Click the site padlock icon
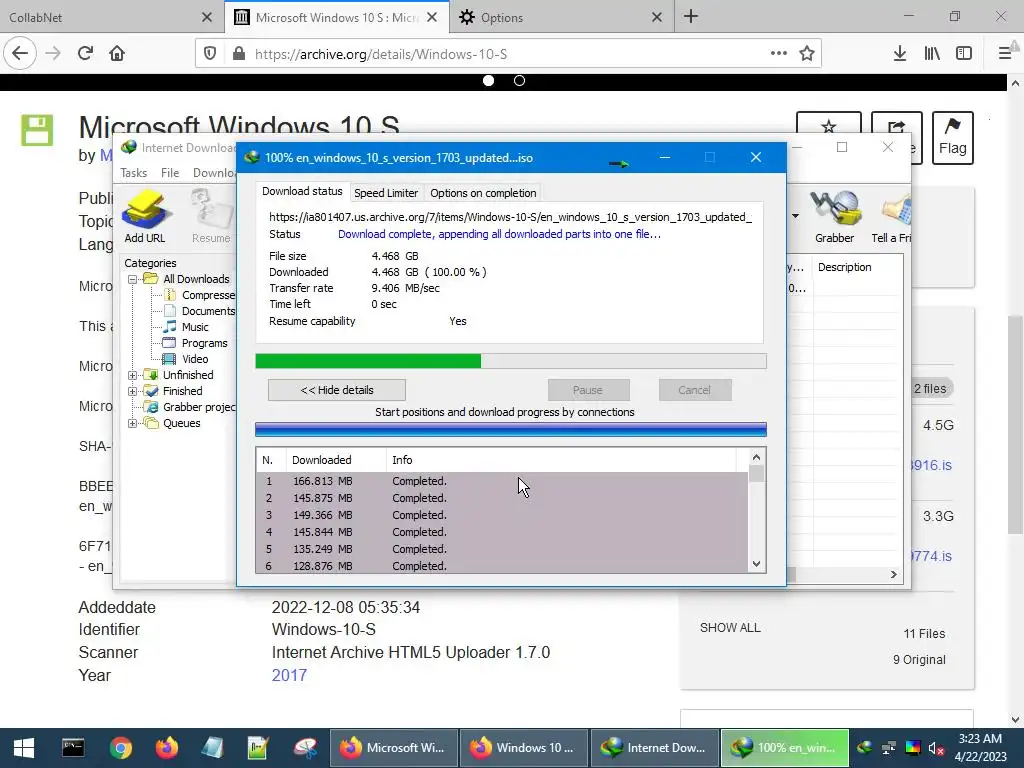This screenshot has height=768, width=1024. (x=239, y=54)
